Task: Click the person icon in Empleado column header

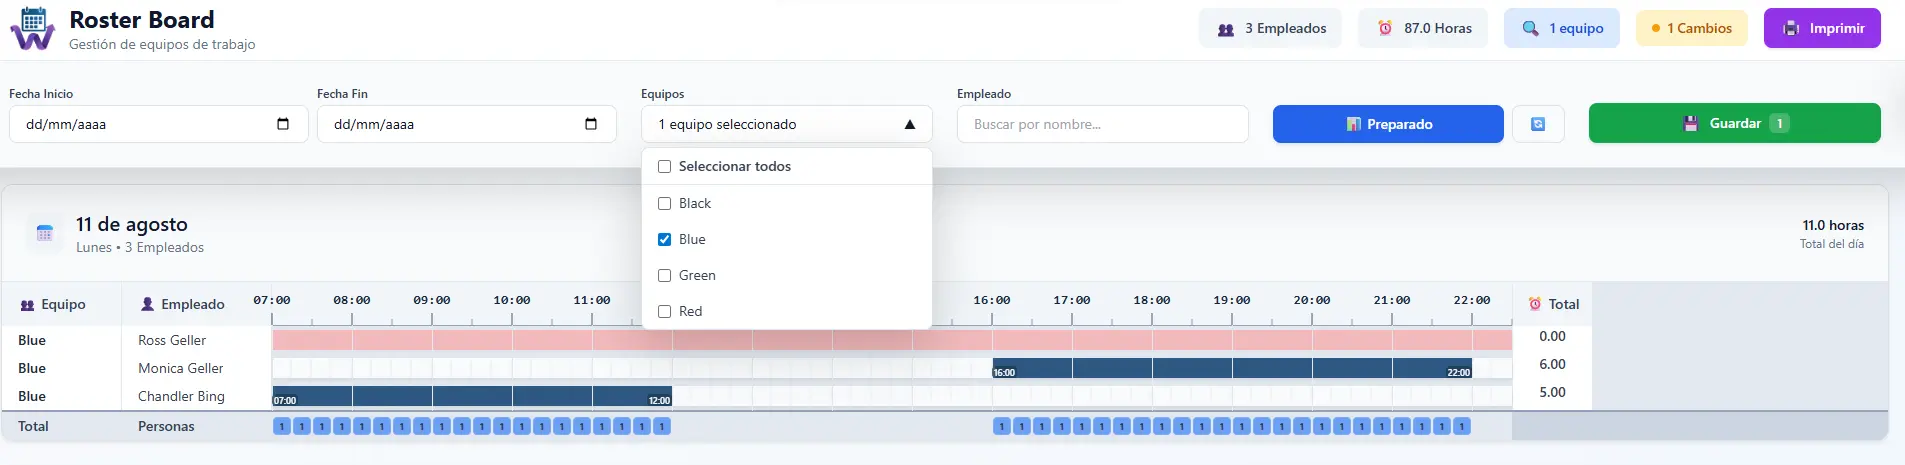Action: pyautogui.click(x=147, y=304)
